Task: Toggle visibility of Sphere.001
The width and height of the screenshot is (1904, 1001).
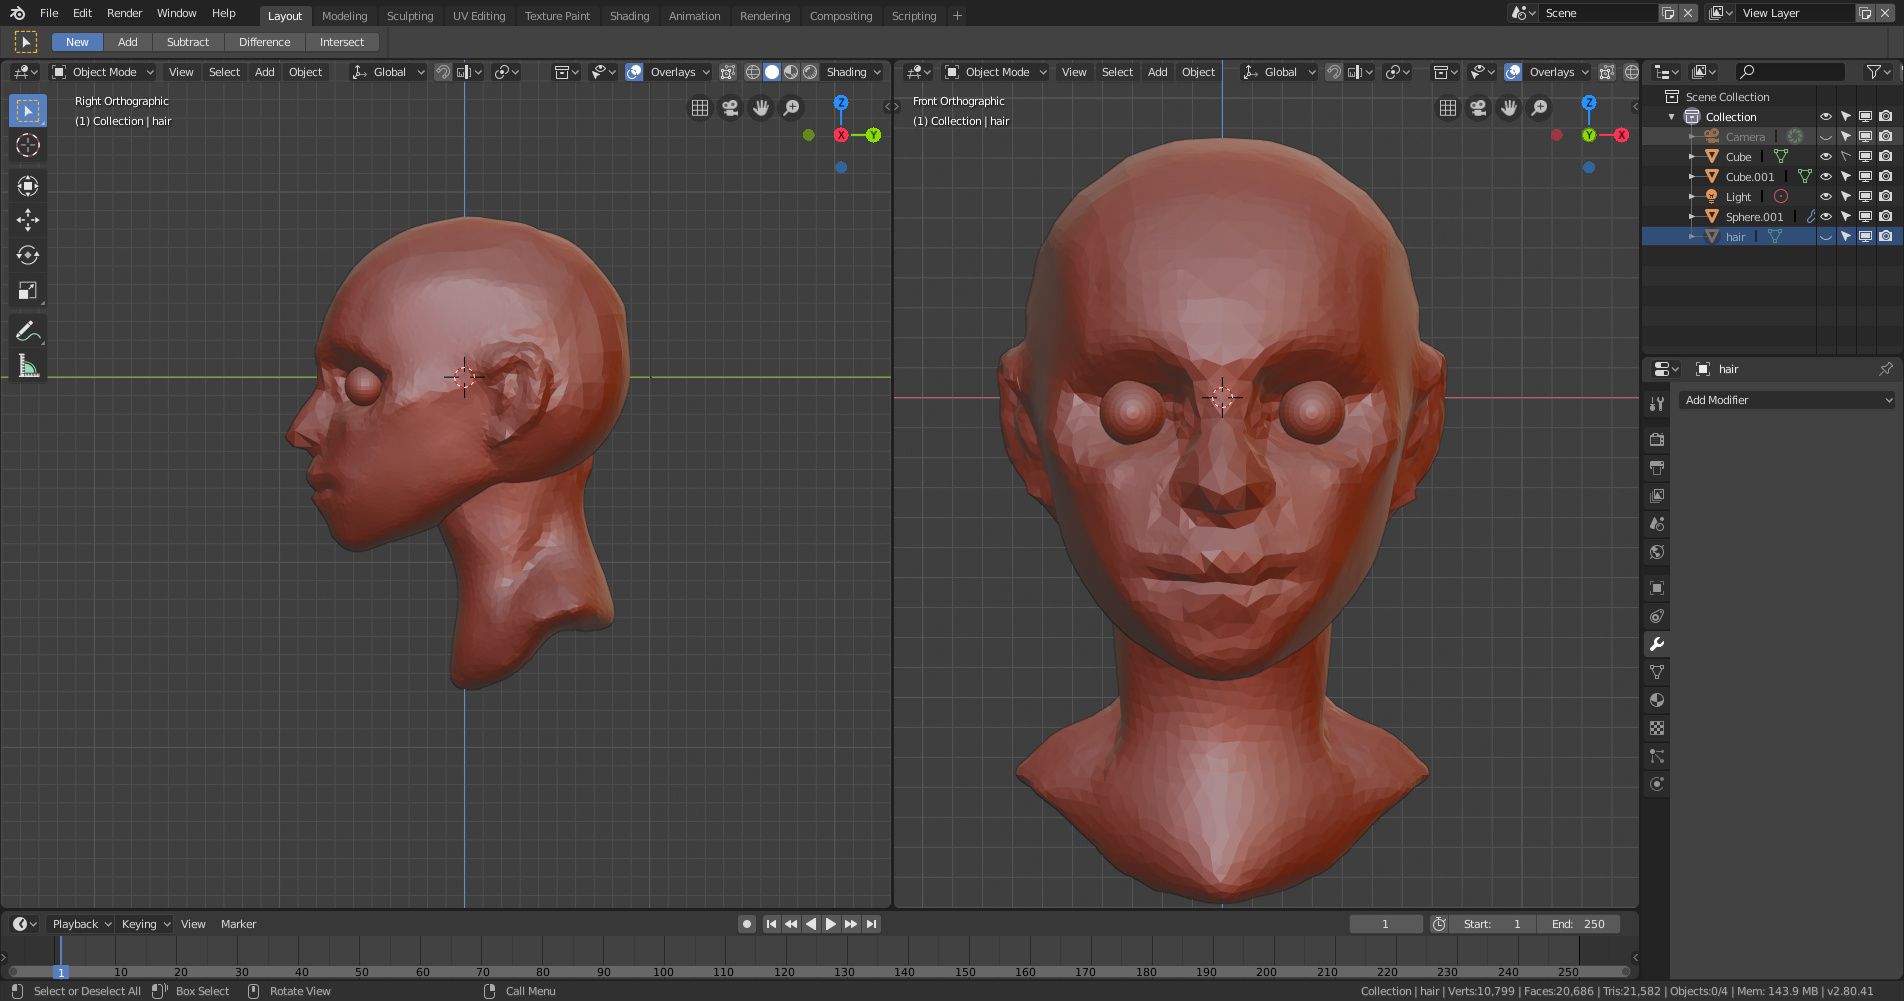Action: [x=1826, y=217]
